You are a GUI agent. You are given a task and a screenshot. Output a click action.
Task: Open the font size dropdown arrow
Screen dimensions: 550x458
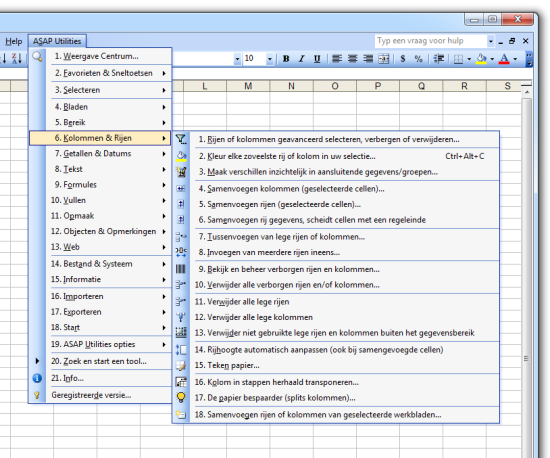[269, 59]
